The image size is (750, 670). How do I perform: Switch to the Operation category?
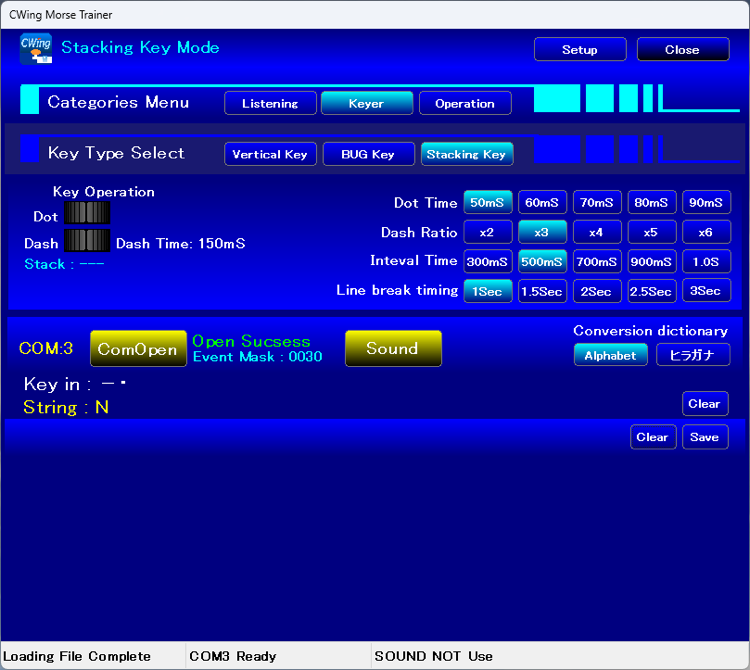465,103
